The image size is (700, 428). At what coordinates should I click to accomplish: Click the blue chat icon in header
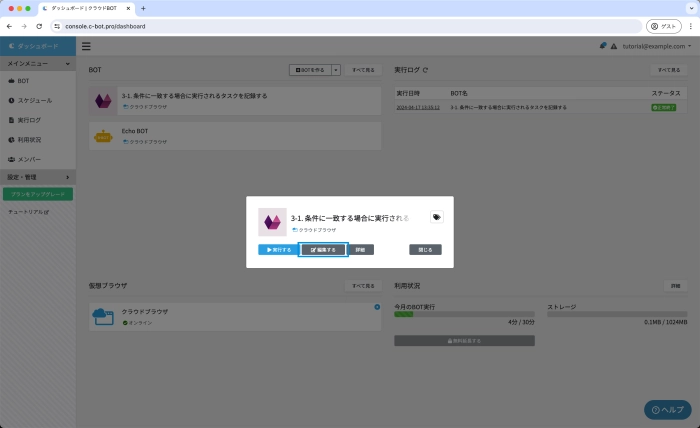(603, 46)
